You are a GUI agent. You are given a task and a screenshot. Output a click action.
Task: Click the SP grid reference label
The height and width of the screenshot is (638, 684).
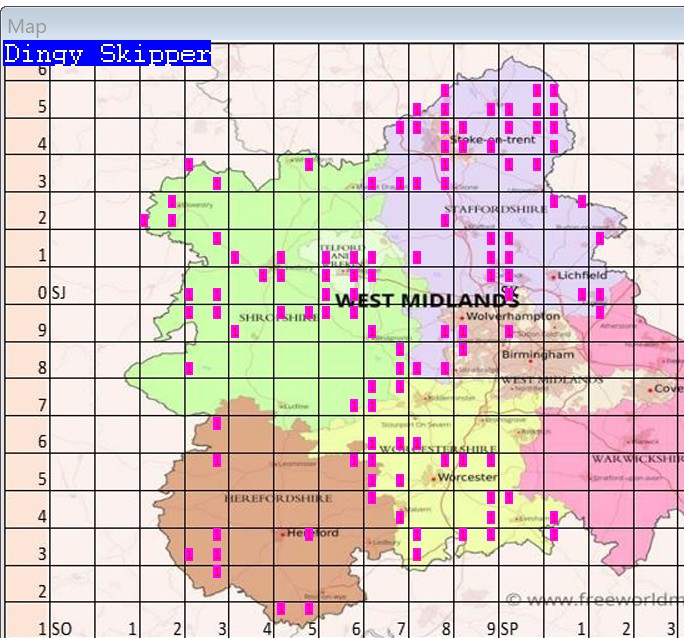pyautogui.click(x=509, y=629)
